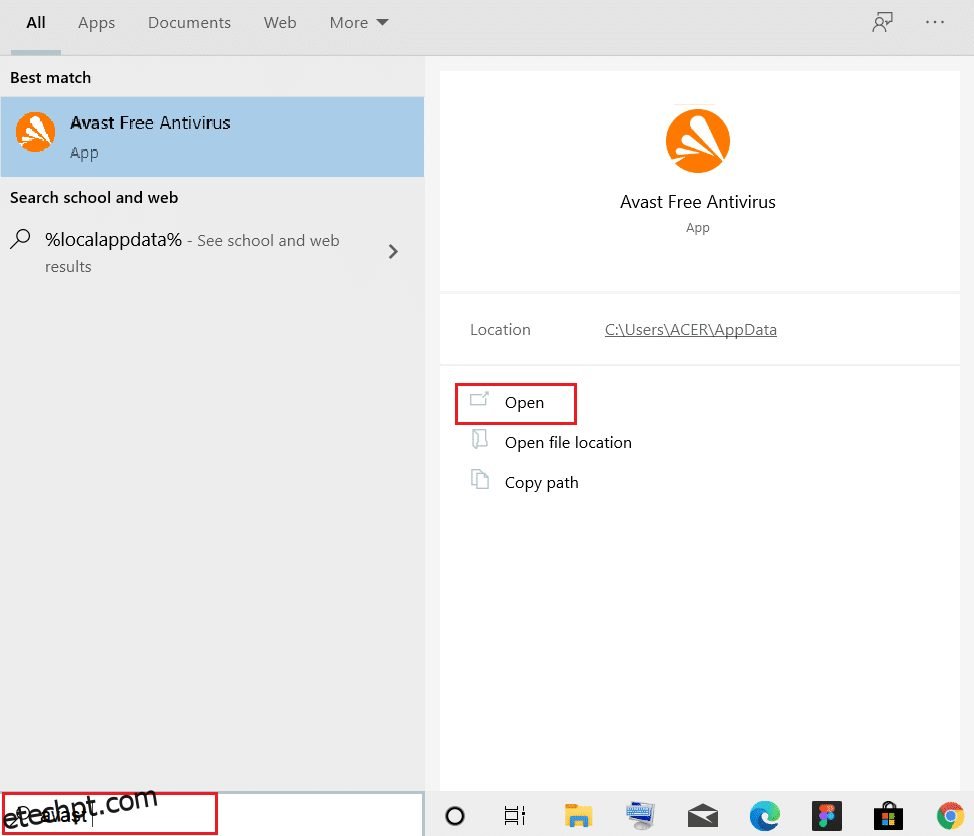Open the three-dot options menu

tap(934, 22)
